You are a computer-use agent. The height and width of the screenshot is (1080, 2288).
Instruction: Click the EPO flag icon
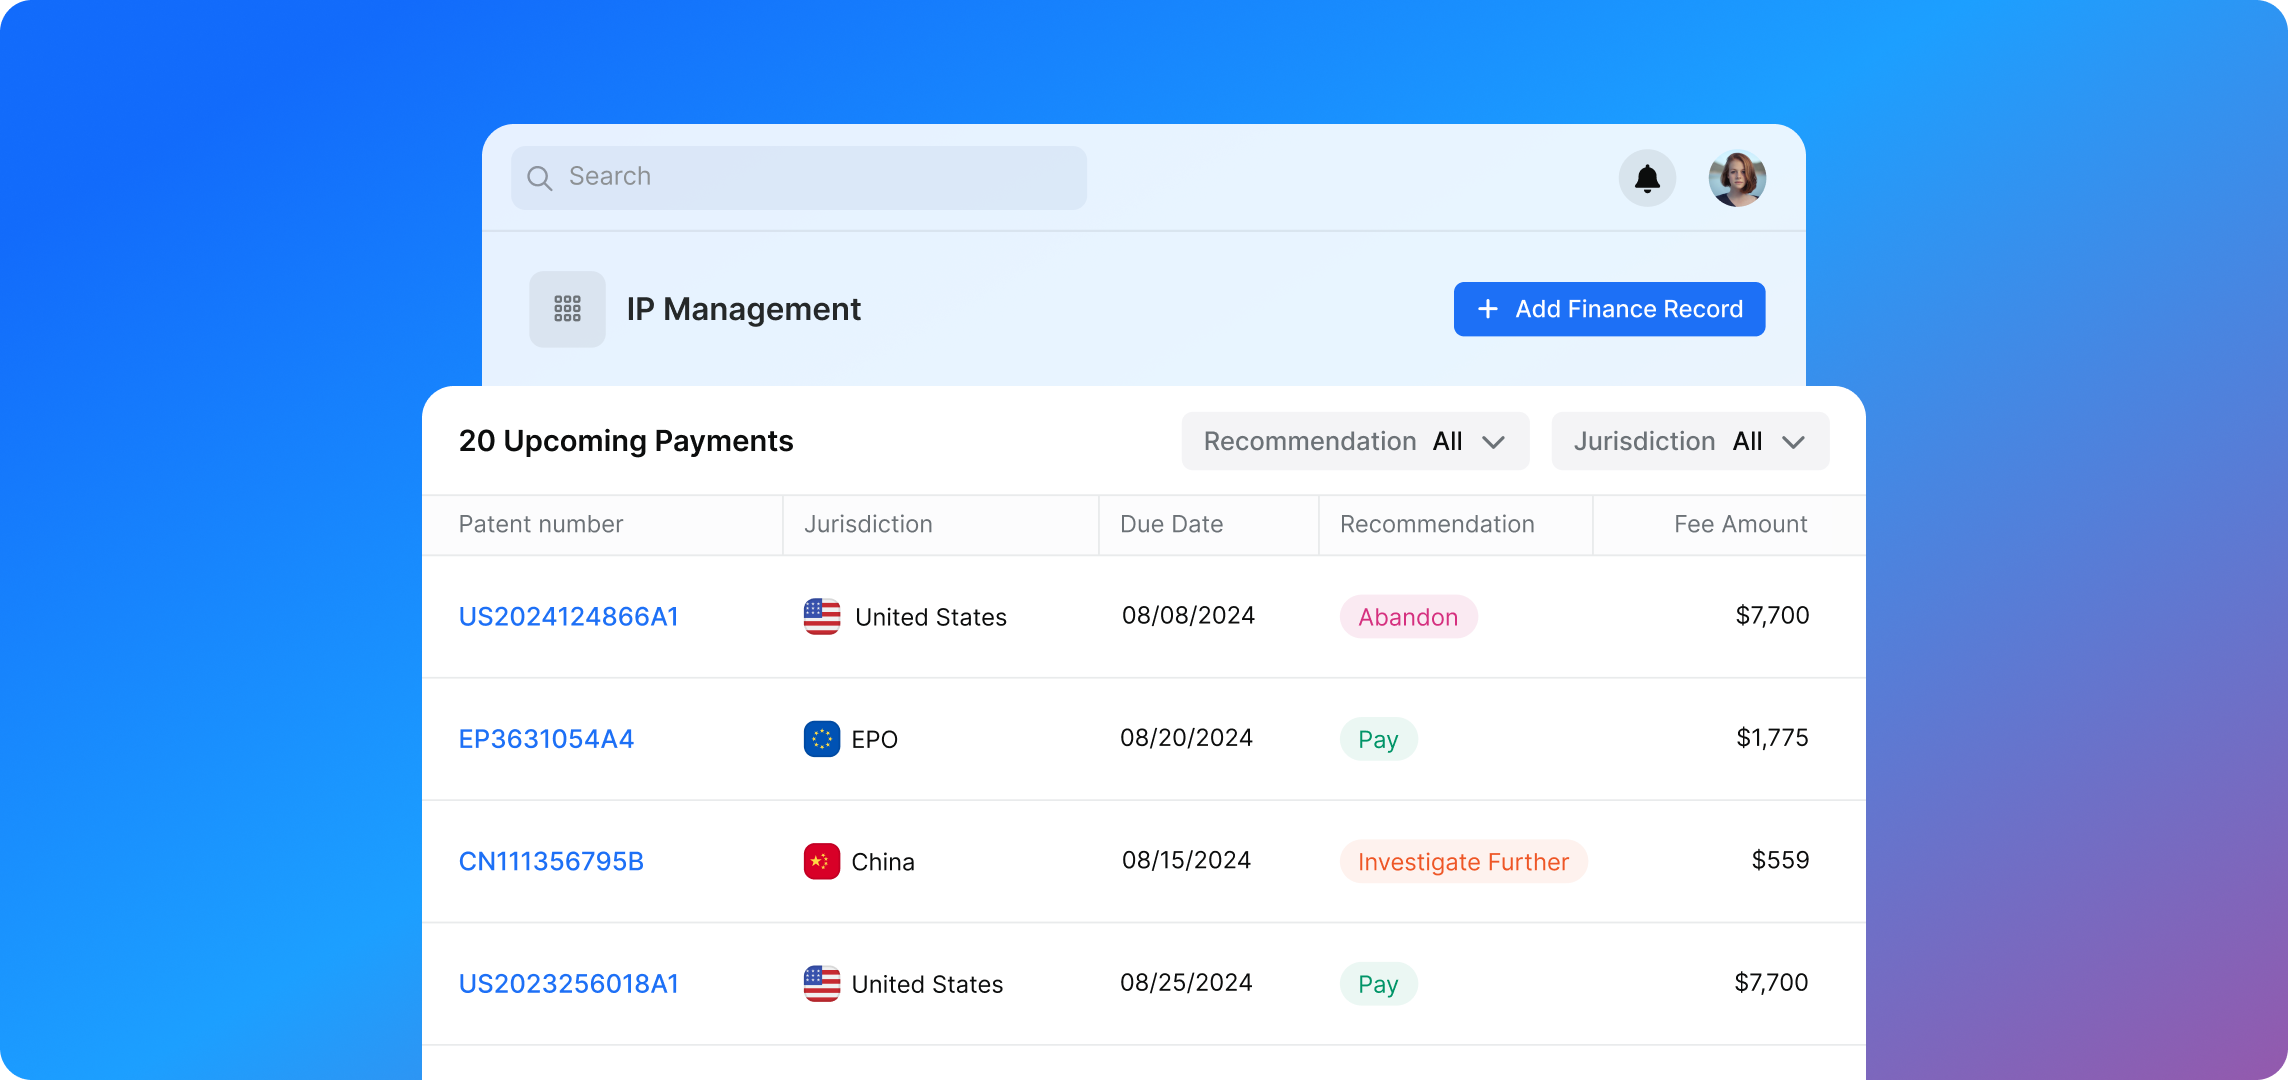[x=822, y=739]
